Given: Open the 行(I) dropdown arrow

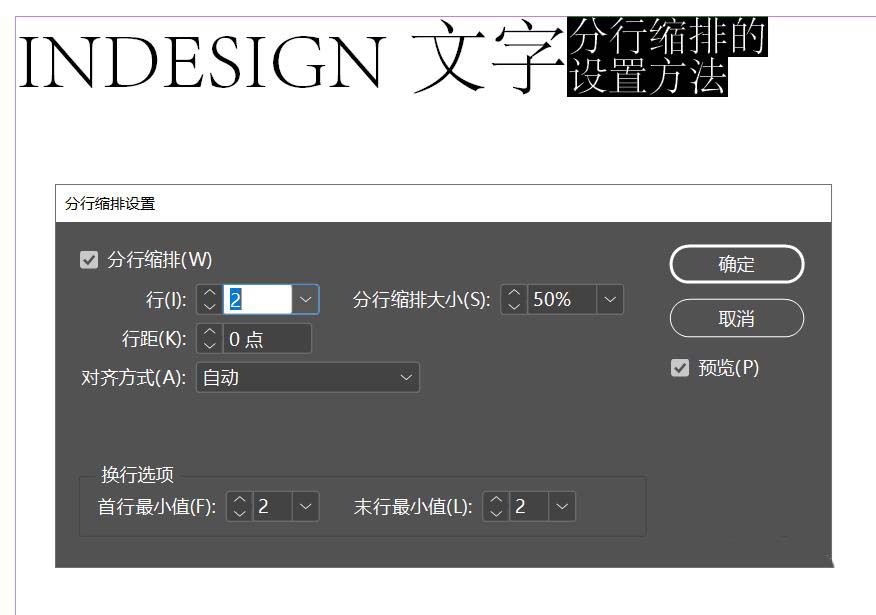Looking at the screenshot, I should [x=306, y=299].
